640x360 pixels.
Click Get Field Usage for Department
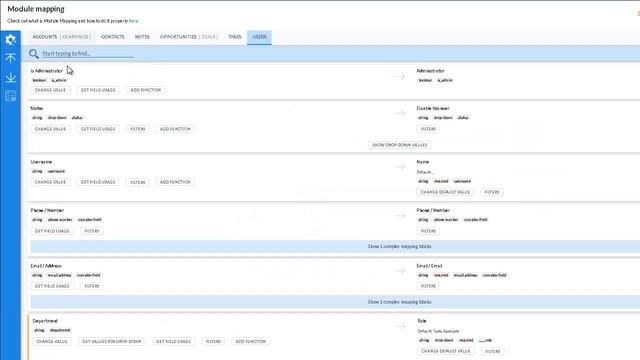point(173,341)
